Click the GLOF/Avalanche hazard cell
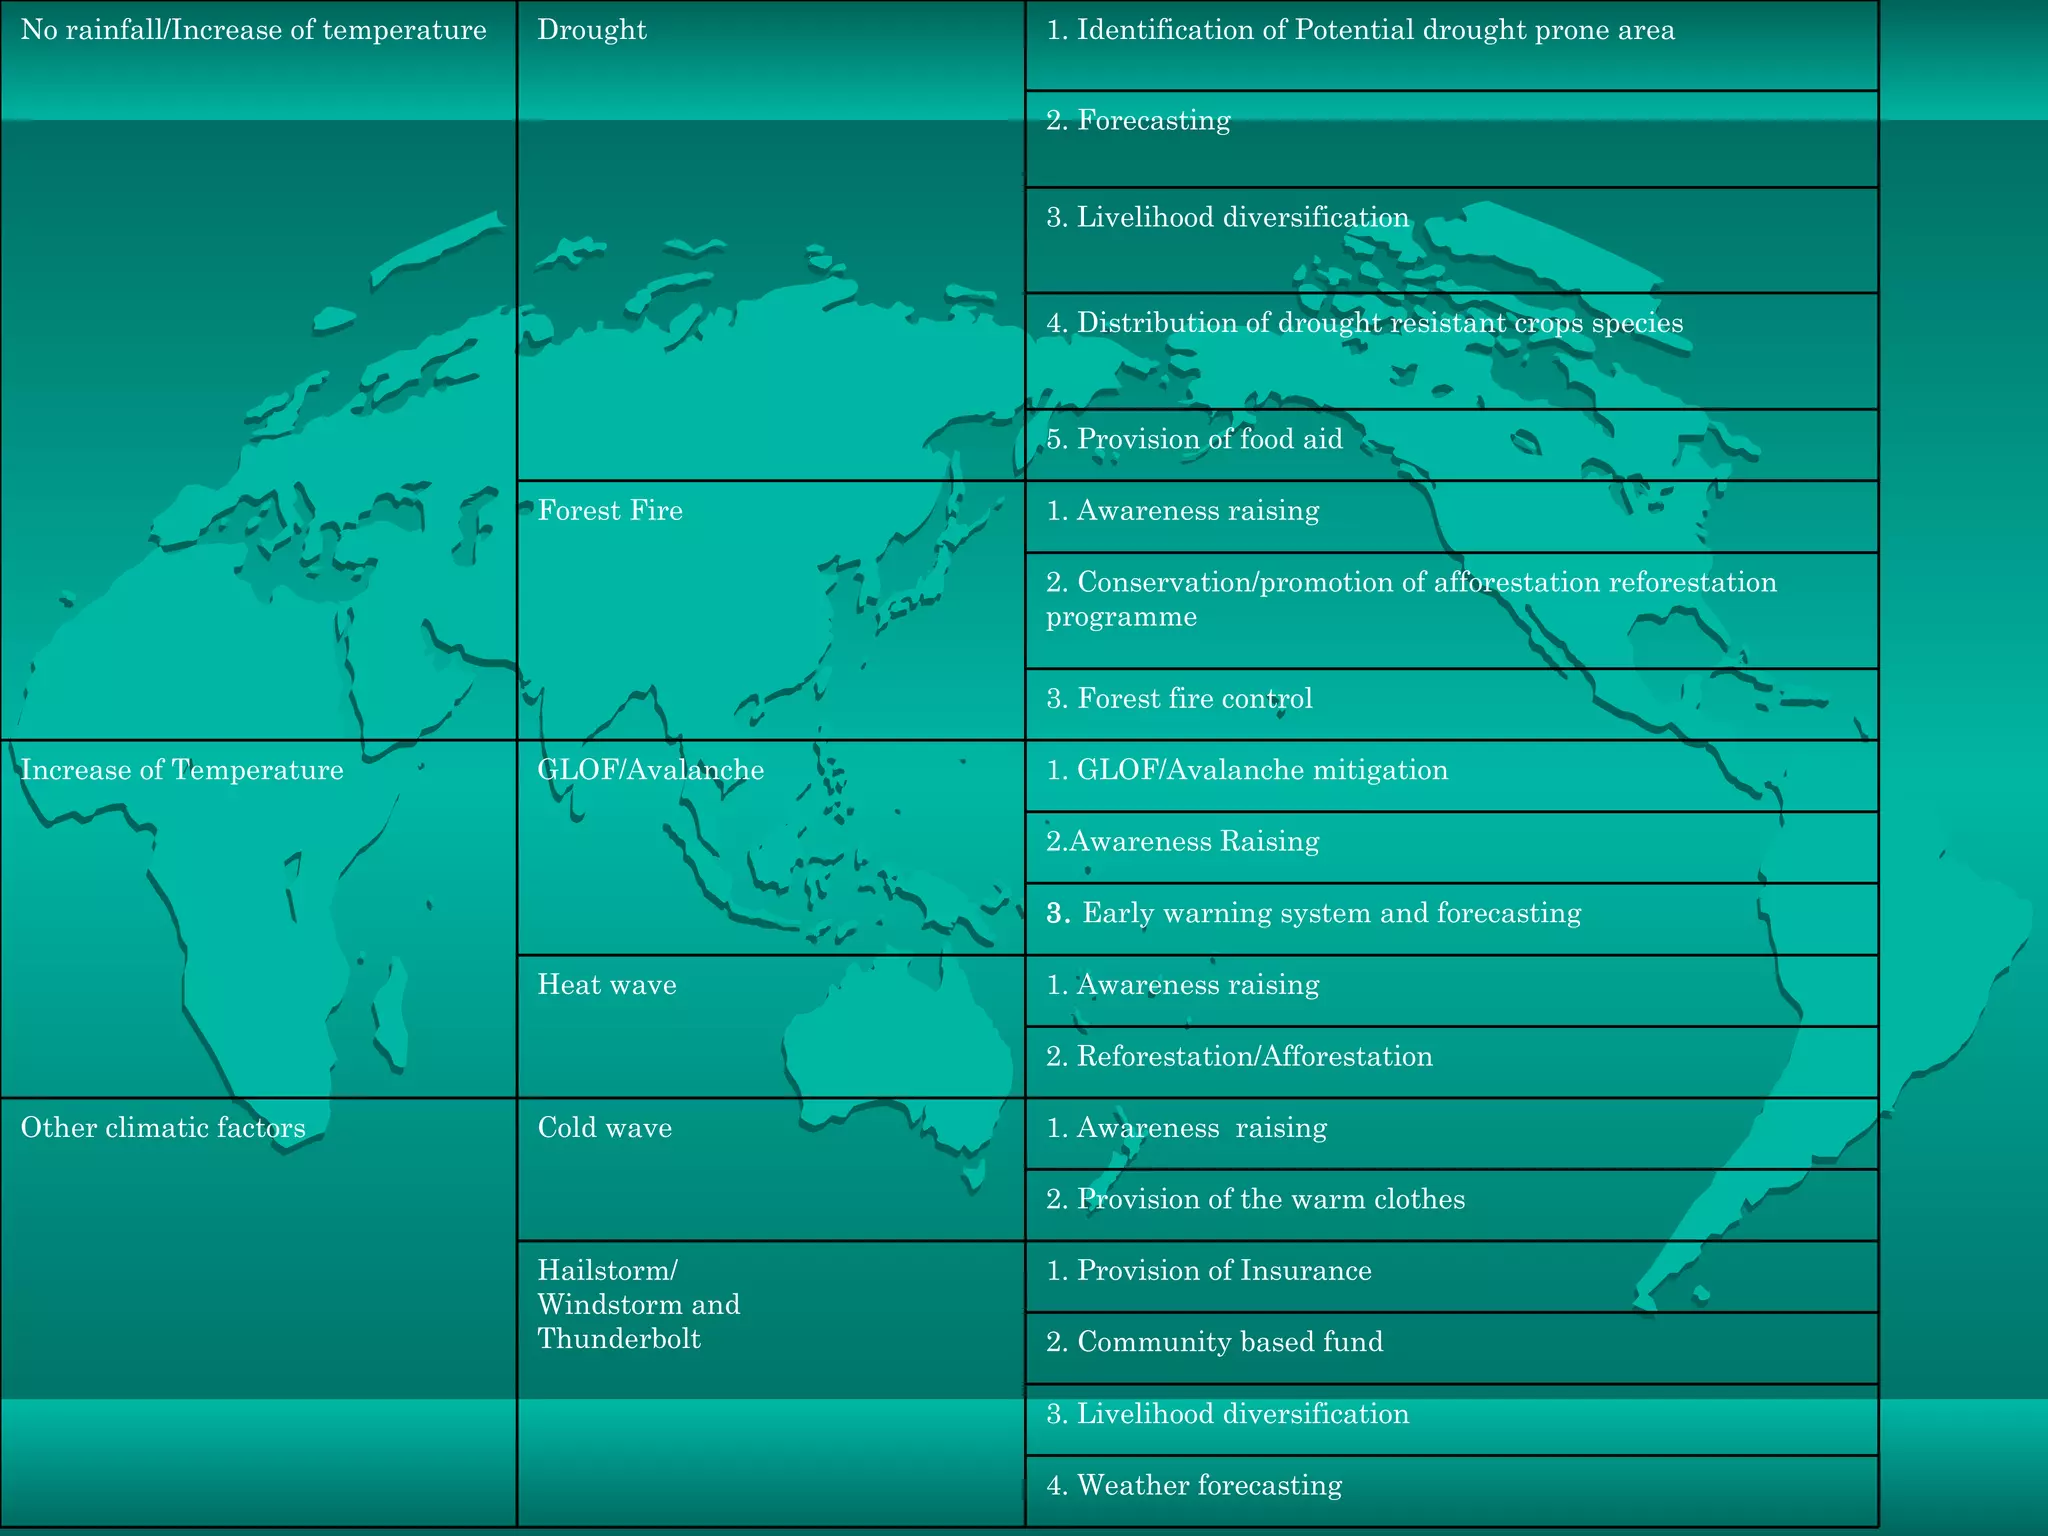 point(650,770)
